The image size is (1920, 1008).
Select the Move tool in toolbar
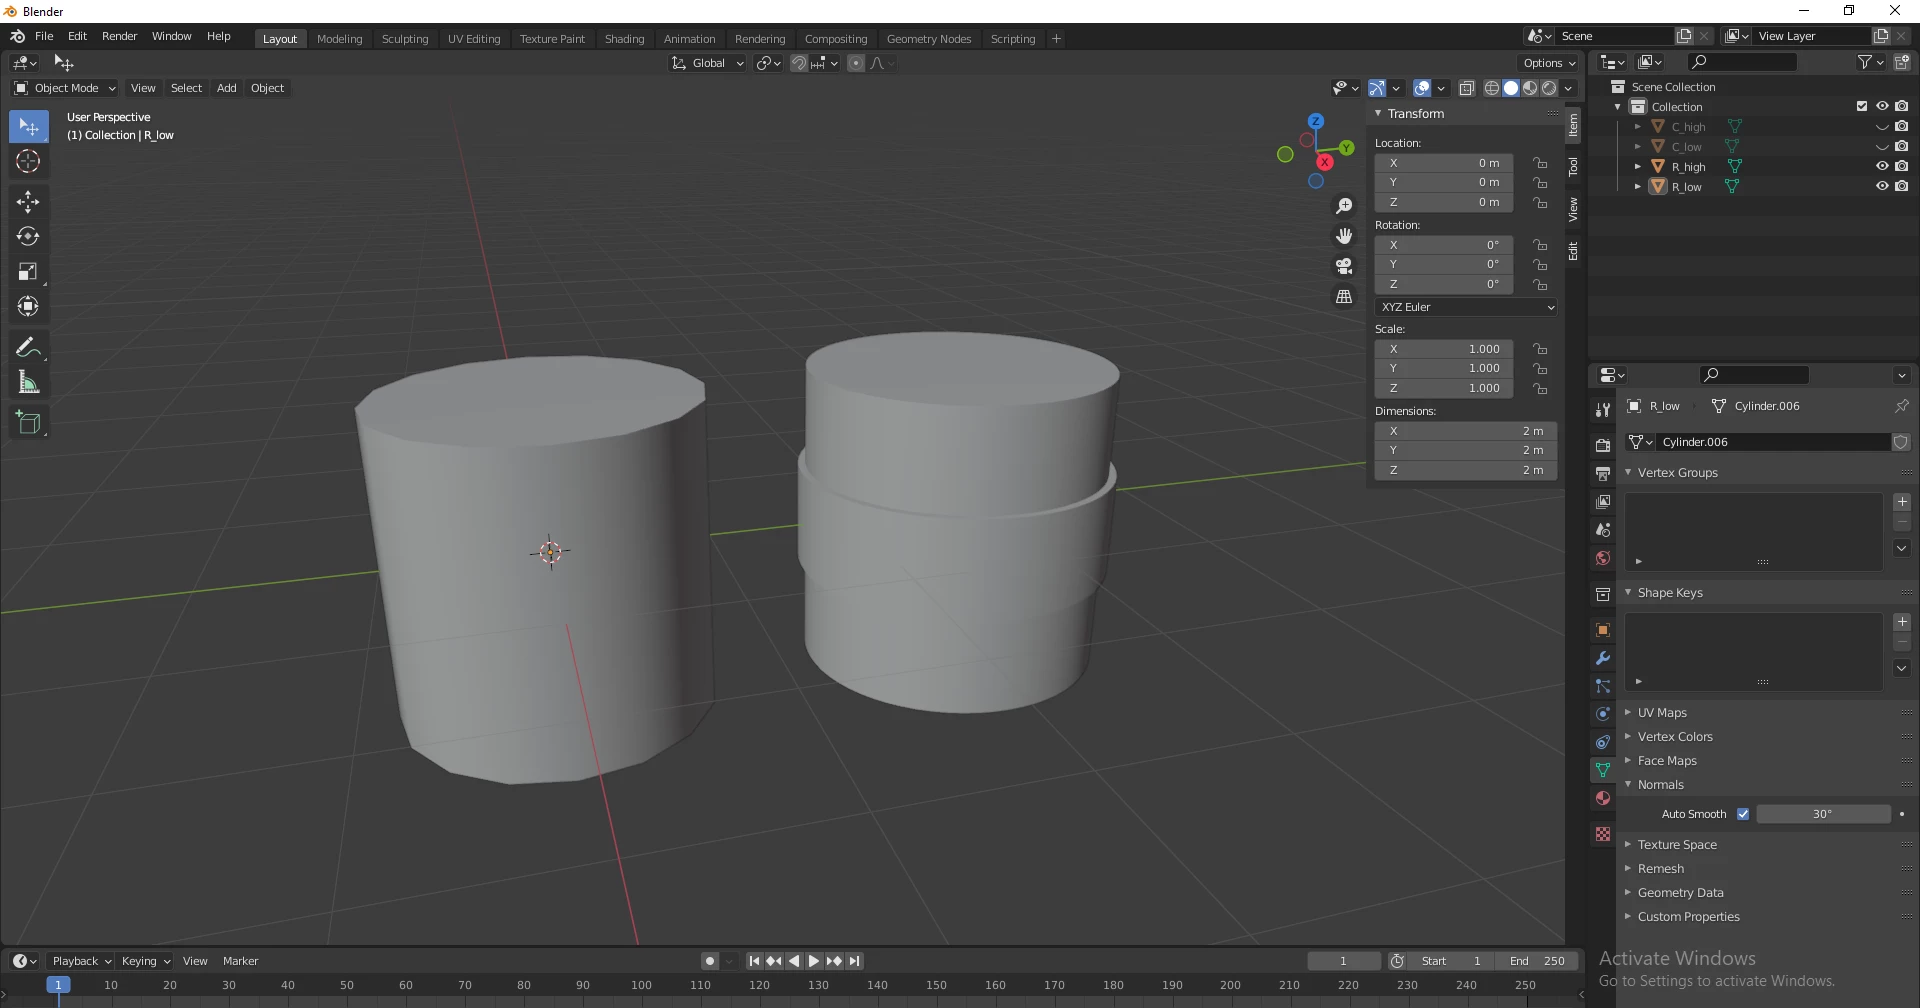coord(28,202)
